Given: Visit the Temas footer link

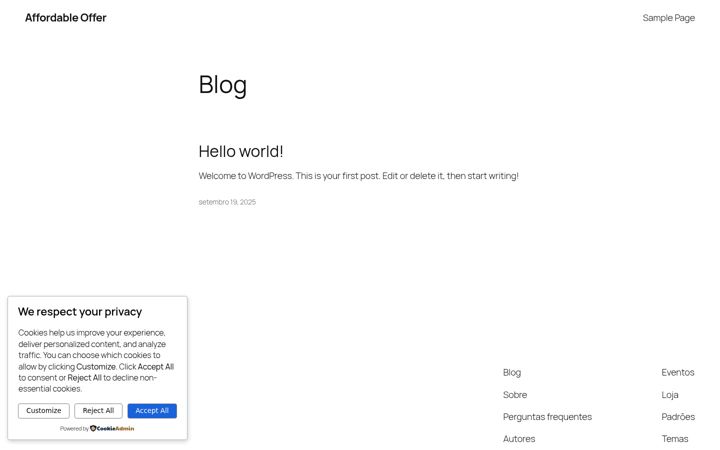Looking at the screenshot, I should [675, 439].
